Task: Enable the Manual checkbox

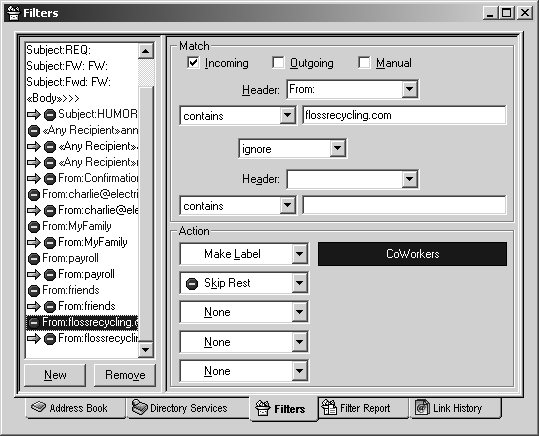Action: (x=364, y=63)
